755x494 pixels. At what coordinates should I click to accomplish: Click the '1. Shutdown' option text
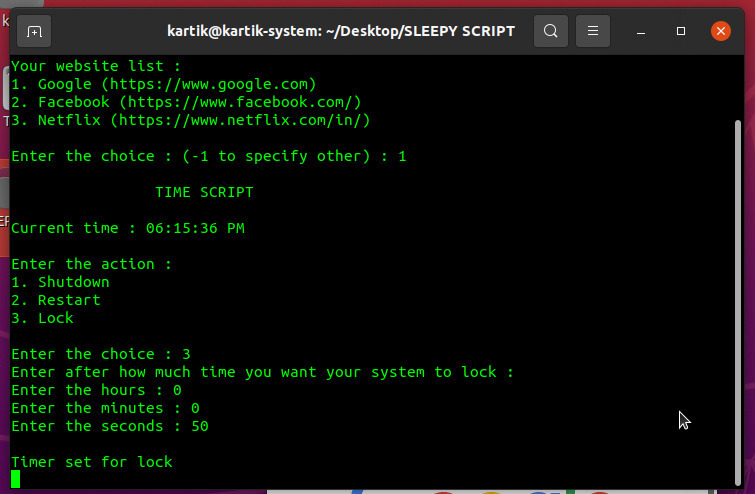60,282
